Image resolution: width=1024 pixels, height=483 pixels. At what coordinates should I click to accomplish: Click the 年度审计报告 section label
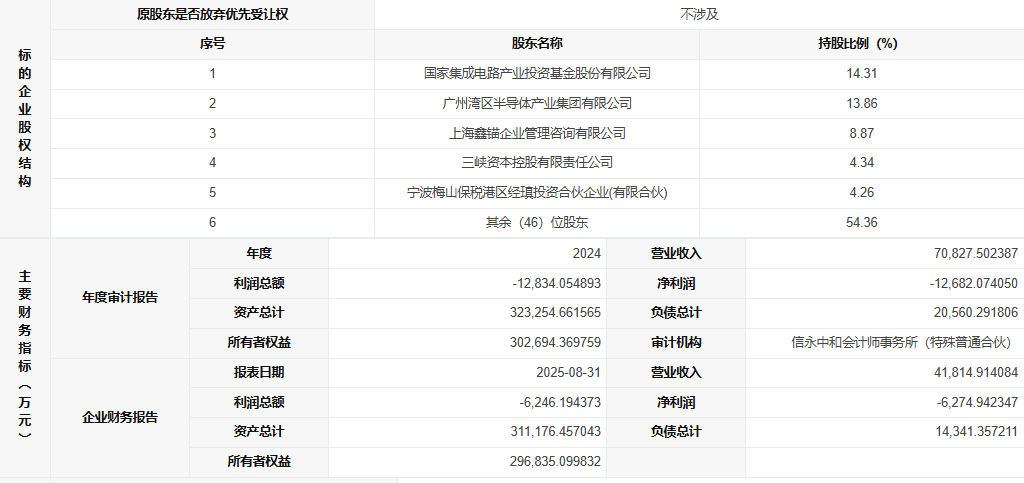pyautogui.click(x=120, y=298)
